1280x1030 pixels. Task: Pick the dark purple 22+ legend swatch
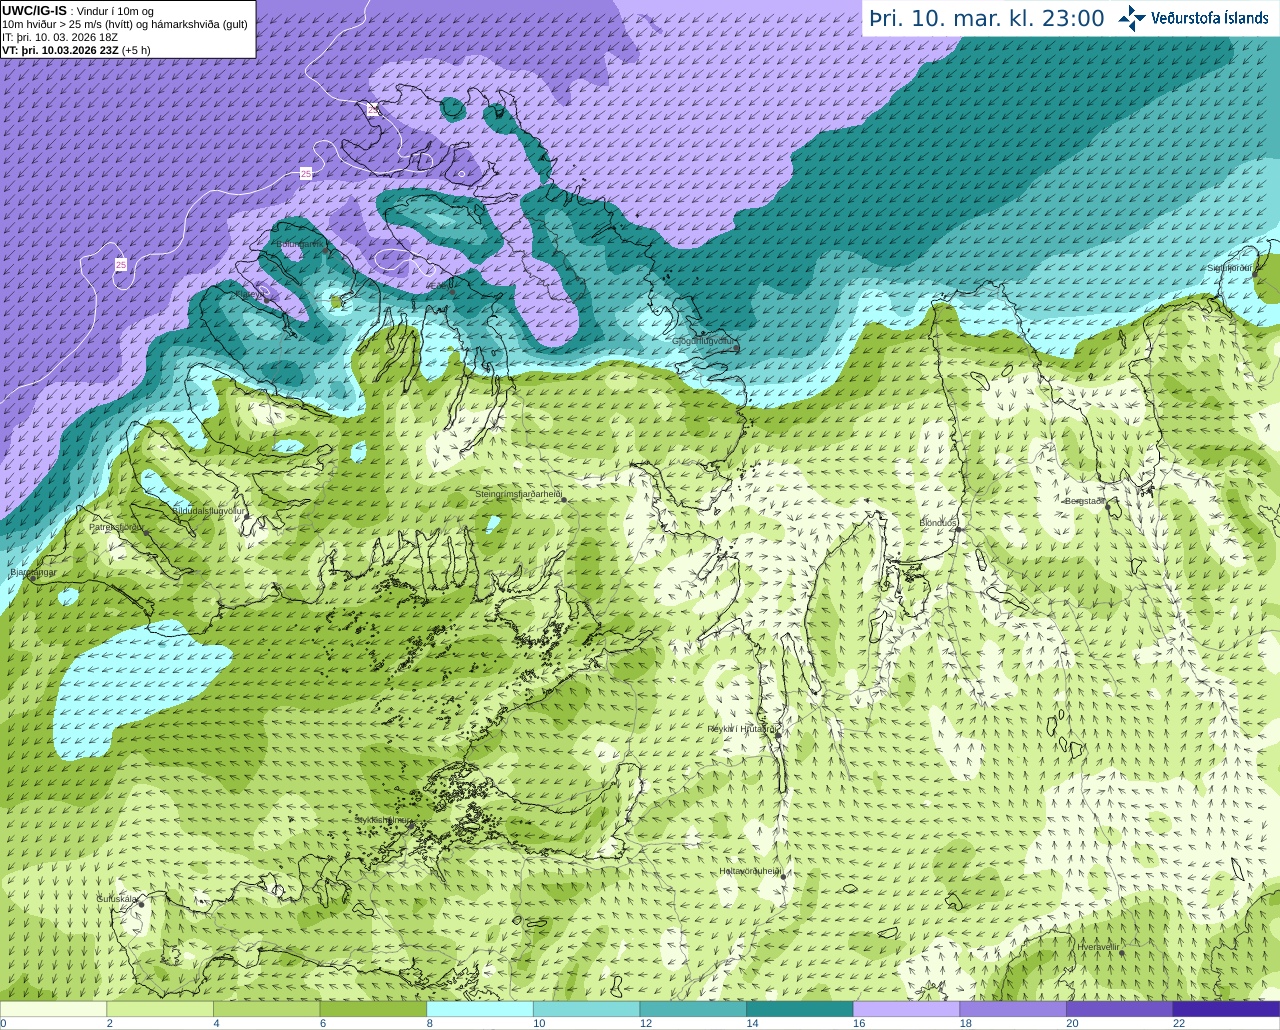[x=1226, y=1009]
